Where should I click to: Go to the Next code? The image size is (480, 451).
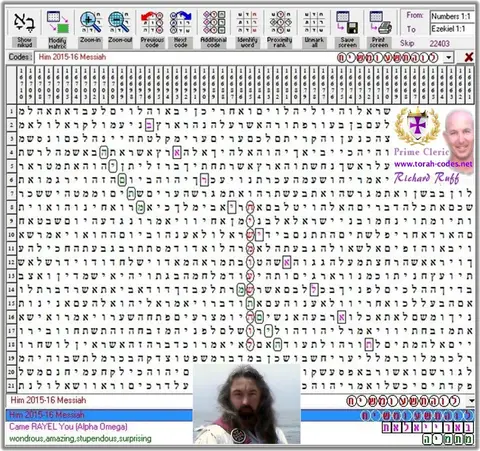click(180, 22)
